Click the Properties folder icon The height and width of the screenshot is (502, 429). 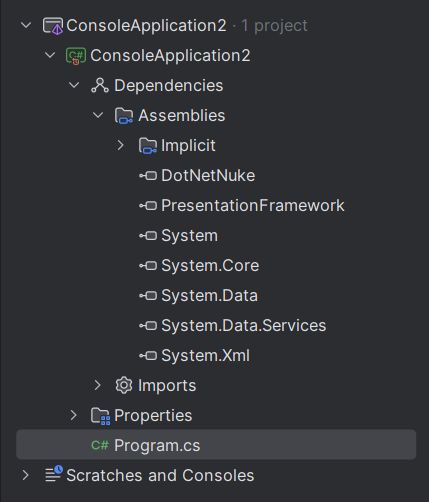[100, 416]
